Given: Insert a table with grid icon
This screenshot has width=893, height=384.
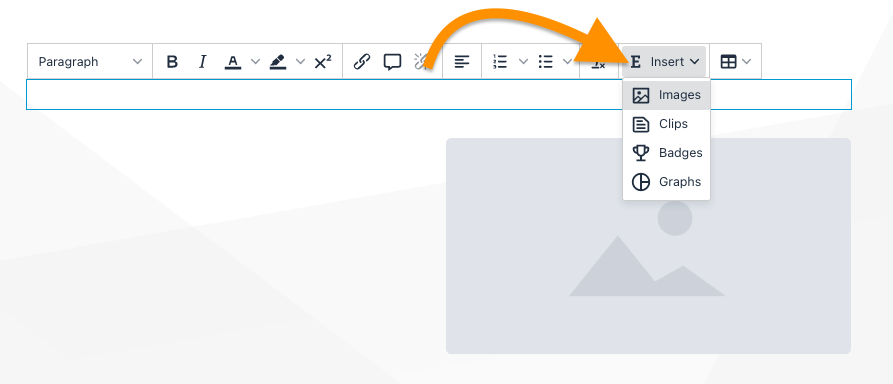Looking at the screenshot, I should coord(728,62).
